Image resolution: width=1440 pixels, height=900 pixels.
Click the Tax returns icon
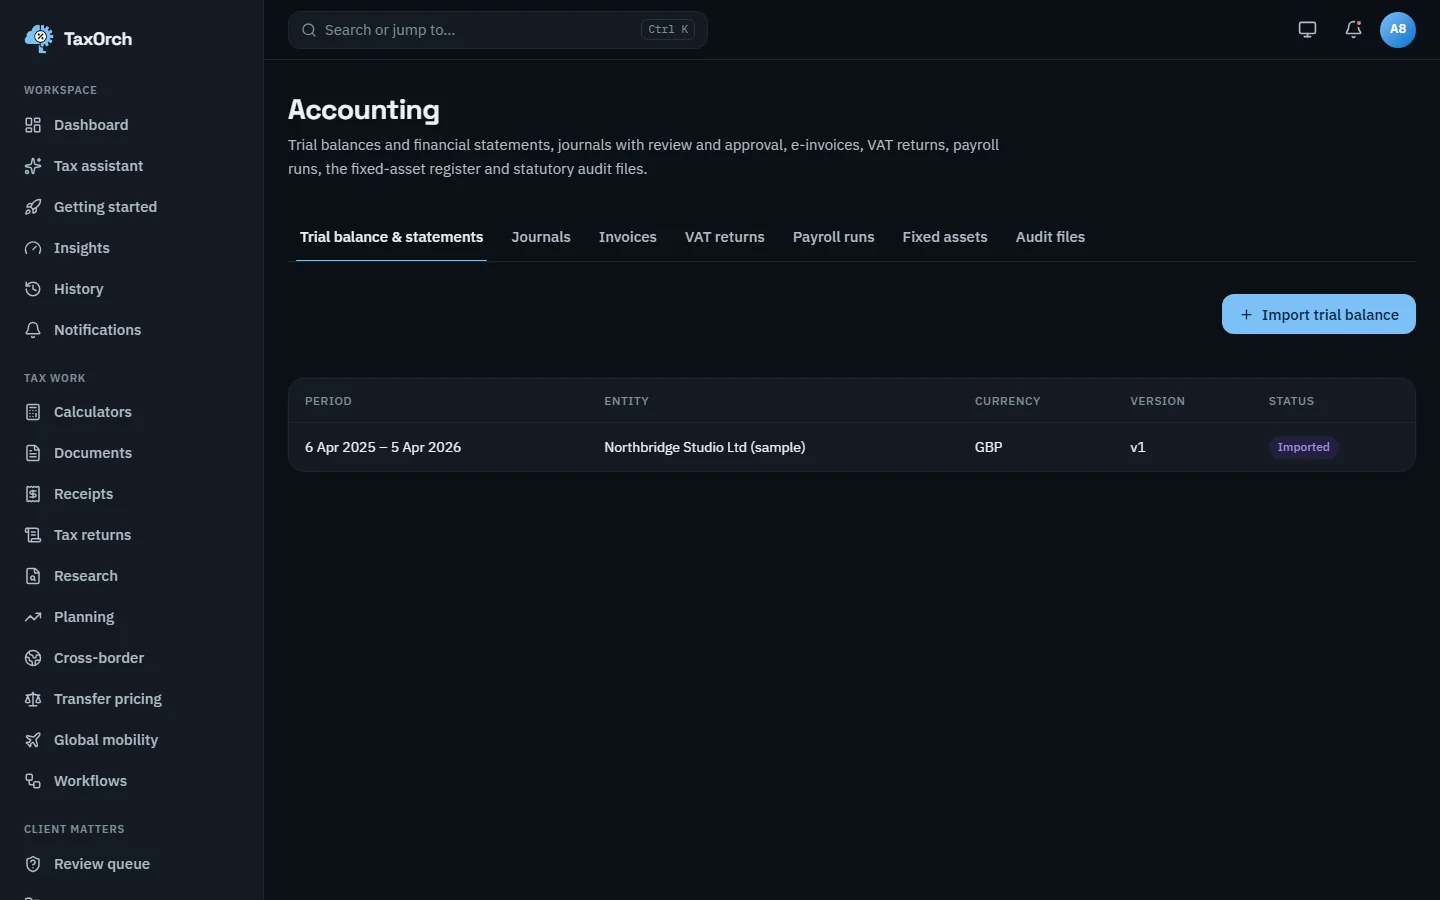point(33,535)
